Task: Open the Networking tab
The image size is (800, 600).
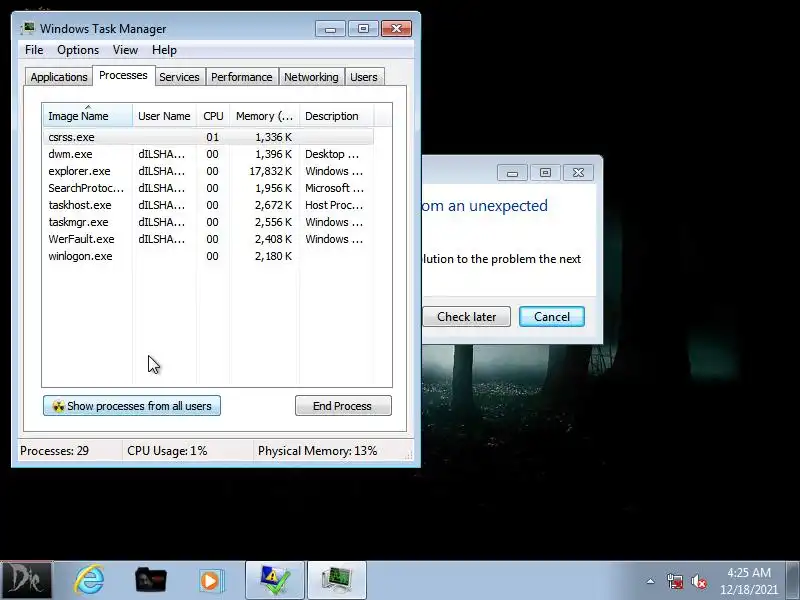Action: (311, 77)
